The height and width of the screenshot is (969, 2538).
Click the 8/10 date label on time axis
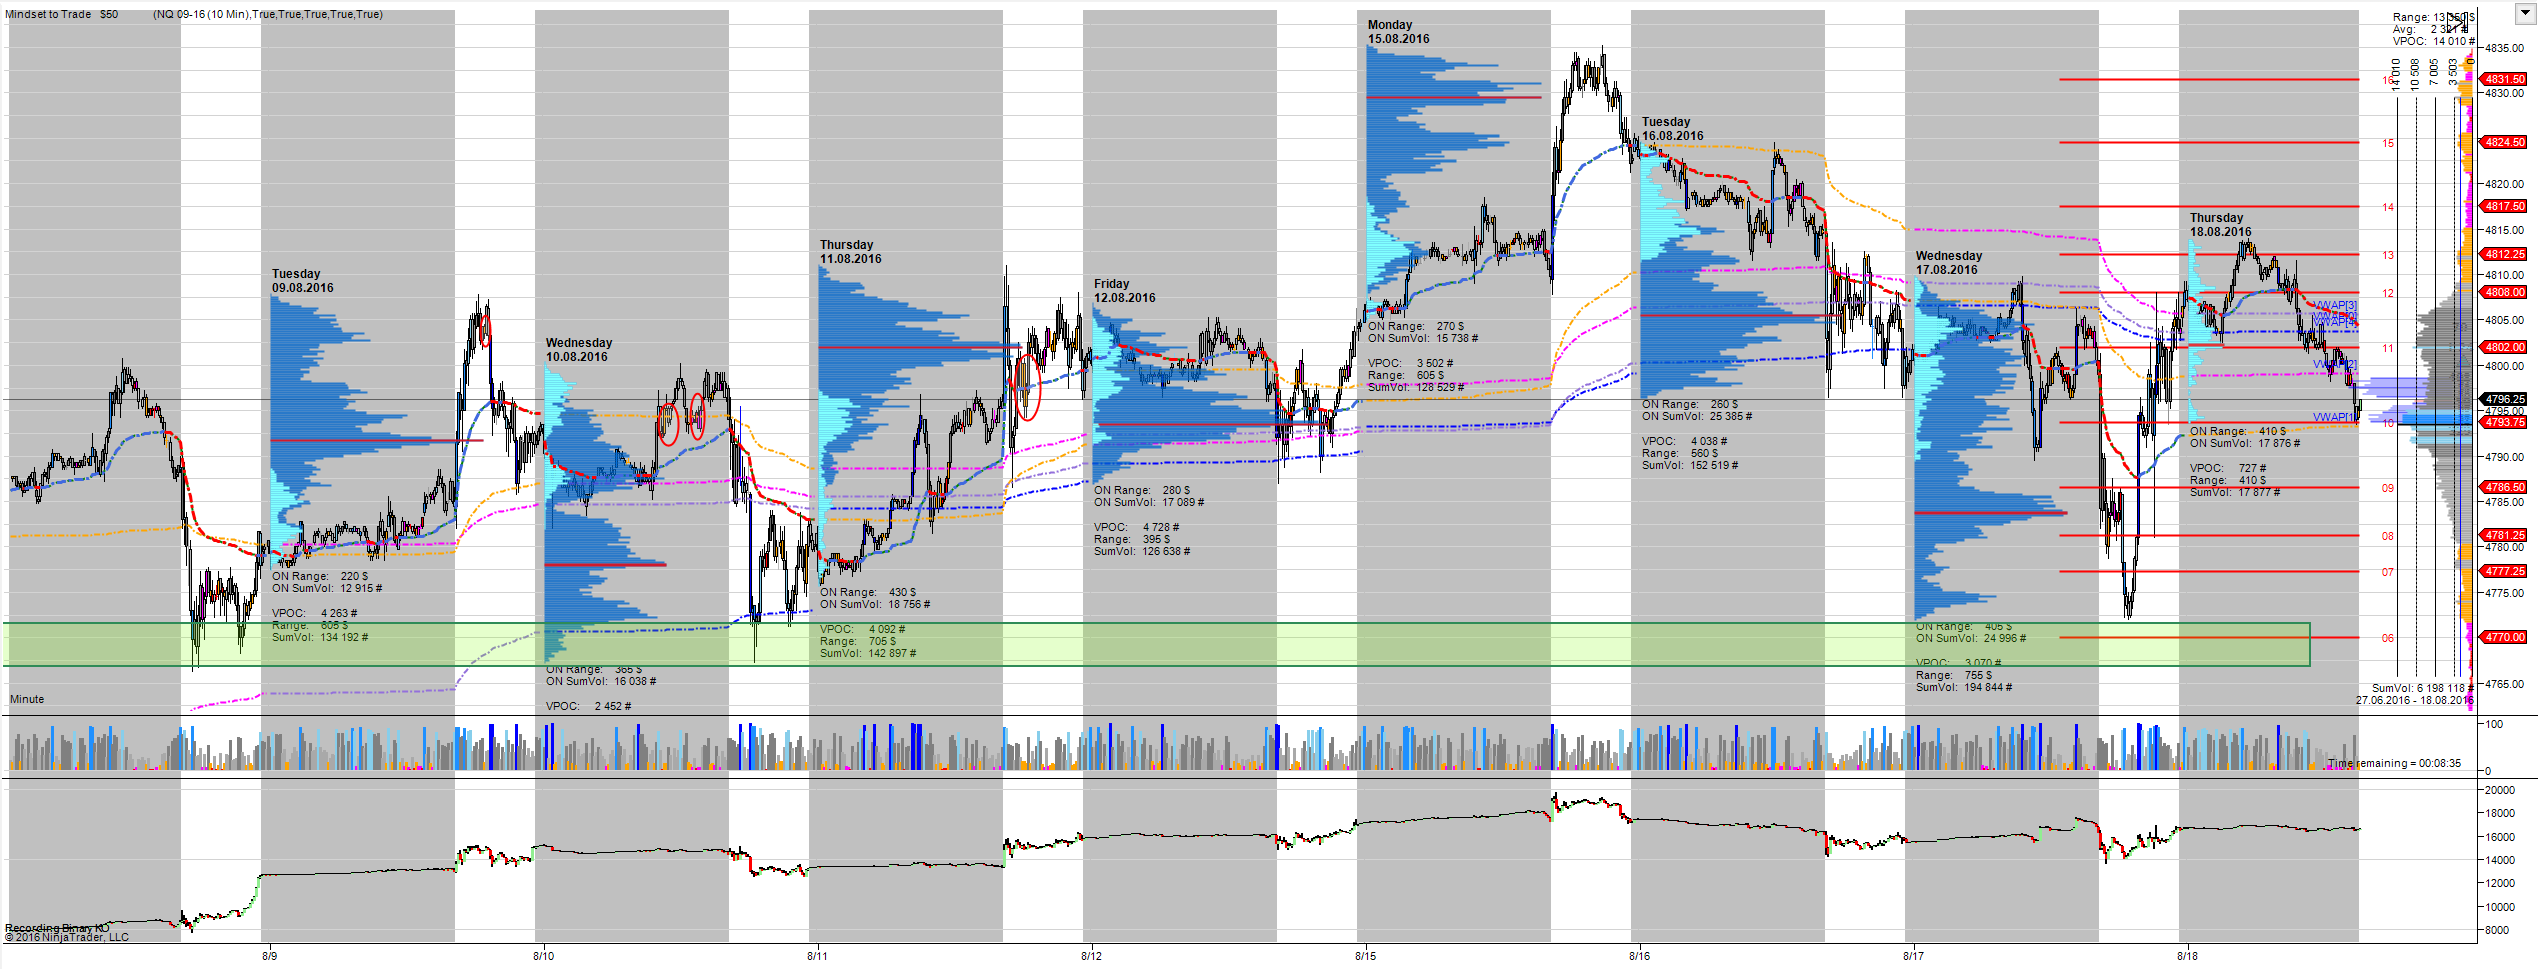coord(544,956)
